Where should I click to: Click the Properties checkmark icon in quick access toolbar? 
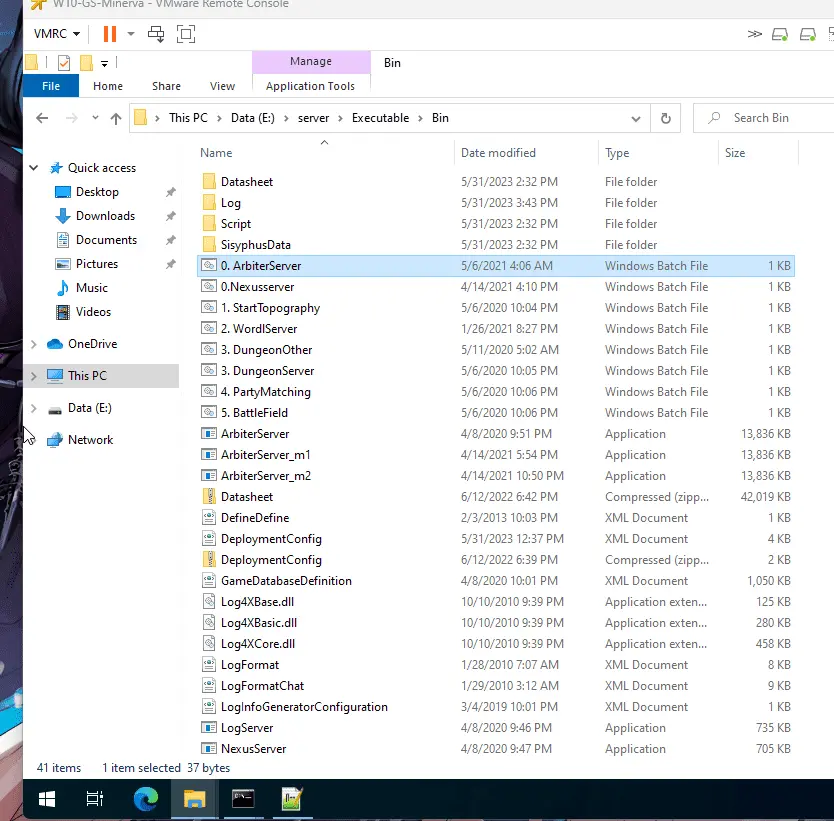tap(64, 63)
